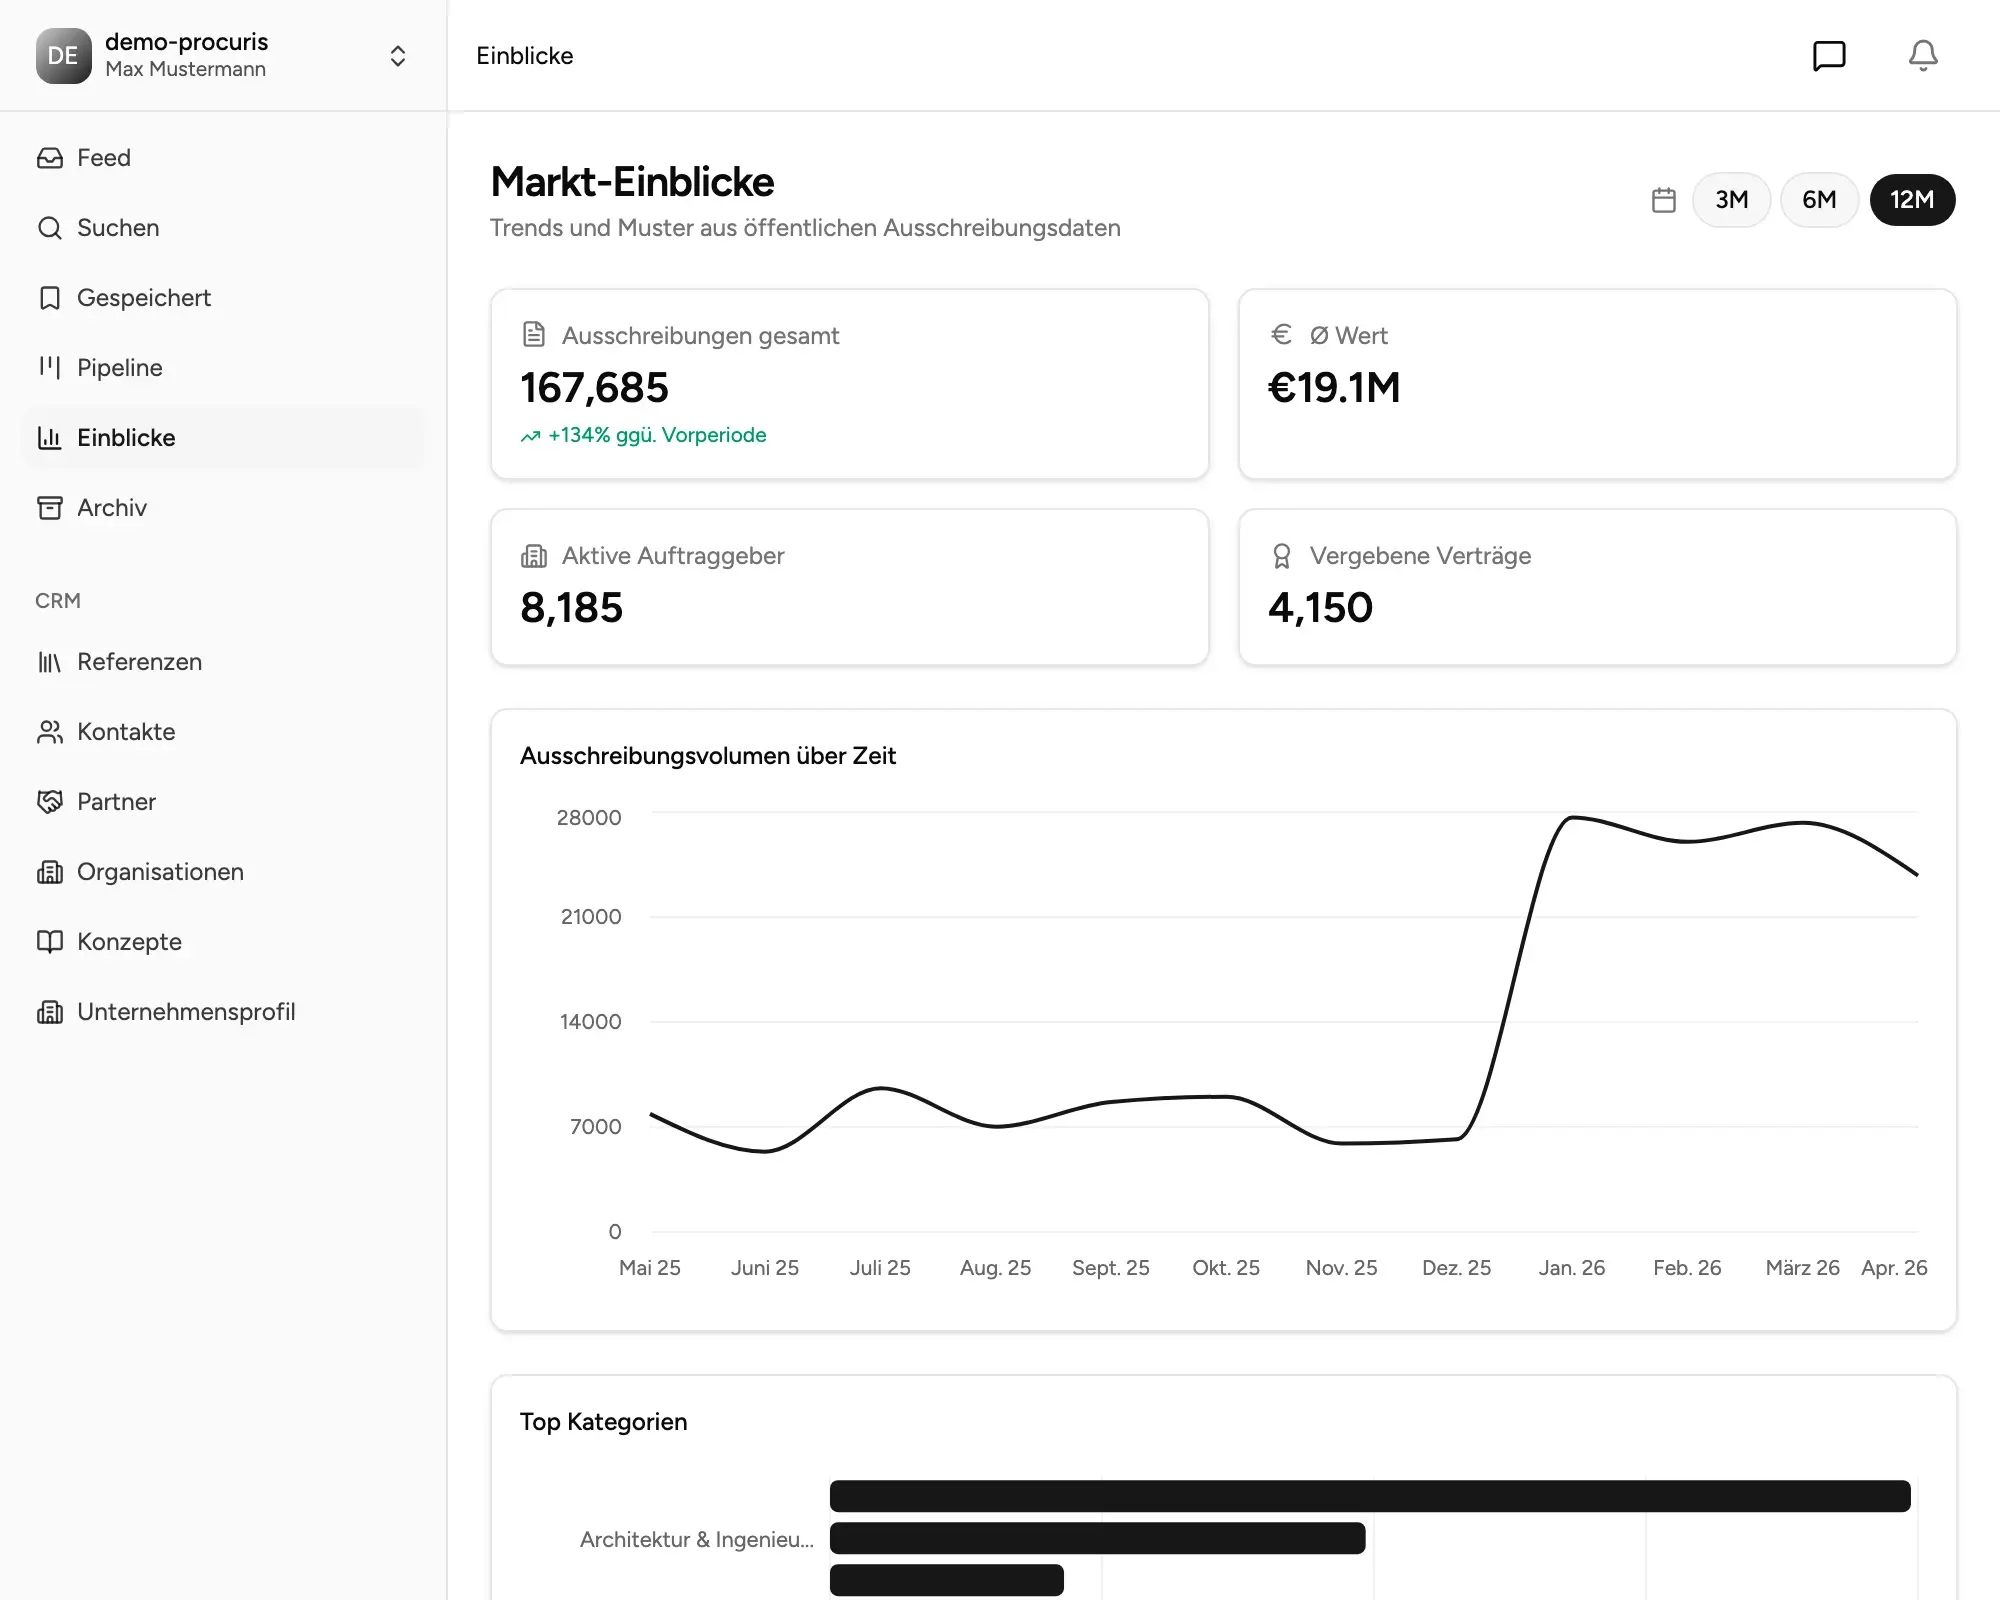Click the Einblicke bar chart icon

(x=50, y=438)
